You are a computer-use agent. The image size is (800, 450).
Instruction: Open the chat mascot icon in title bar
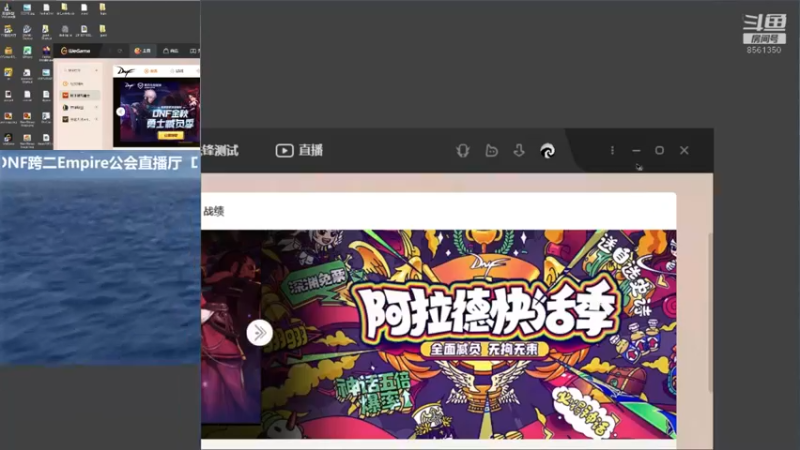pyautogui.click(x=491, y=151)
